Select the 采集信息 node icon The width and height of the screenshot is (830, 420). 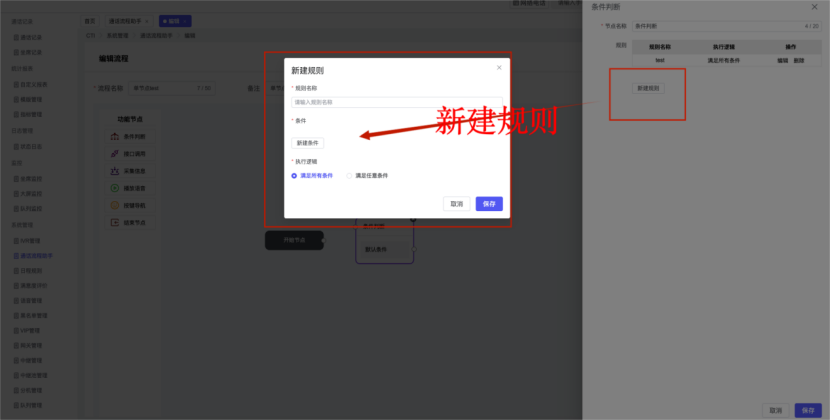pyautogui.click(x=115, y=171)
